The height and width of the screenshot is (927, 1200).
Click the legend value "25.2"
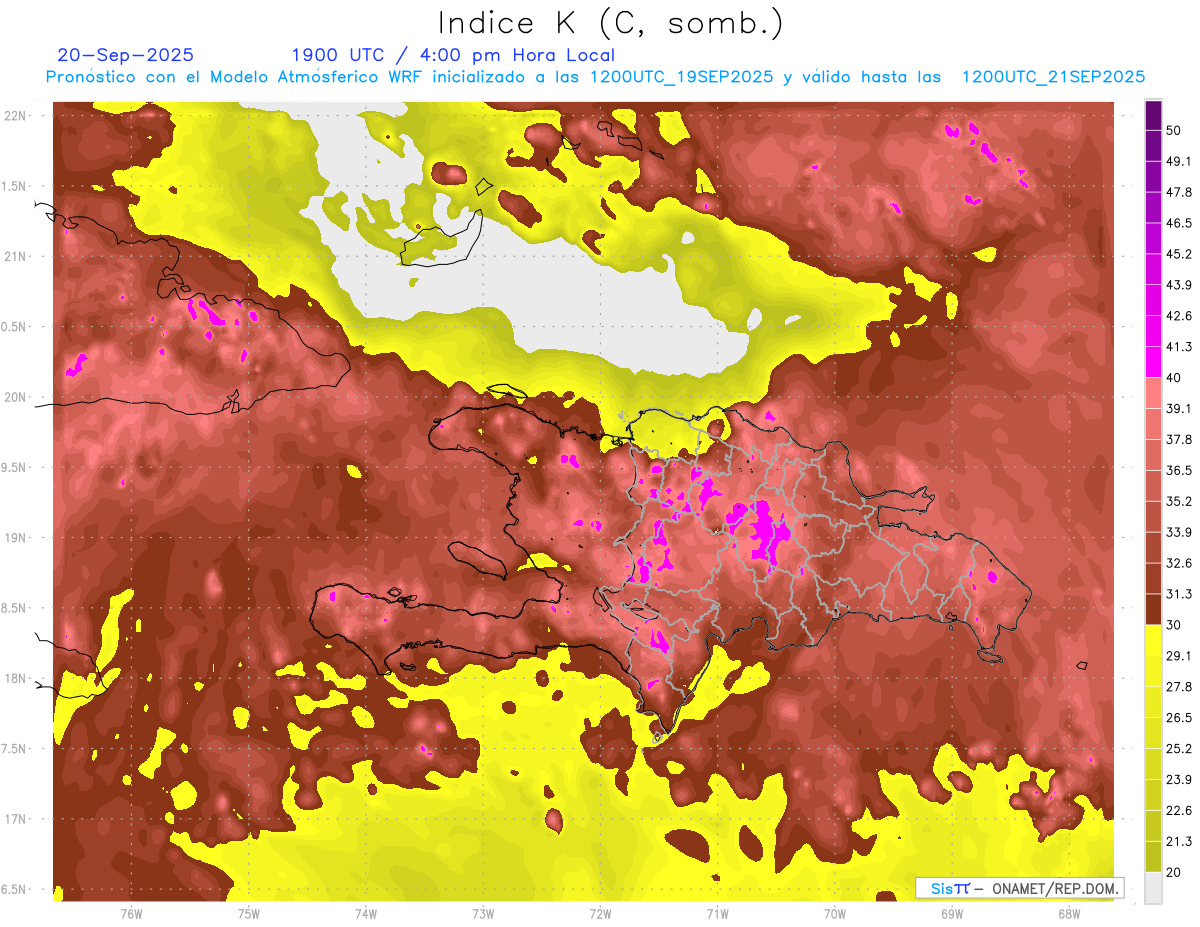point(1178,749)
